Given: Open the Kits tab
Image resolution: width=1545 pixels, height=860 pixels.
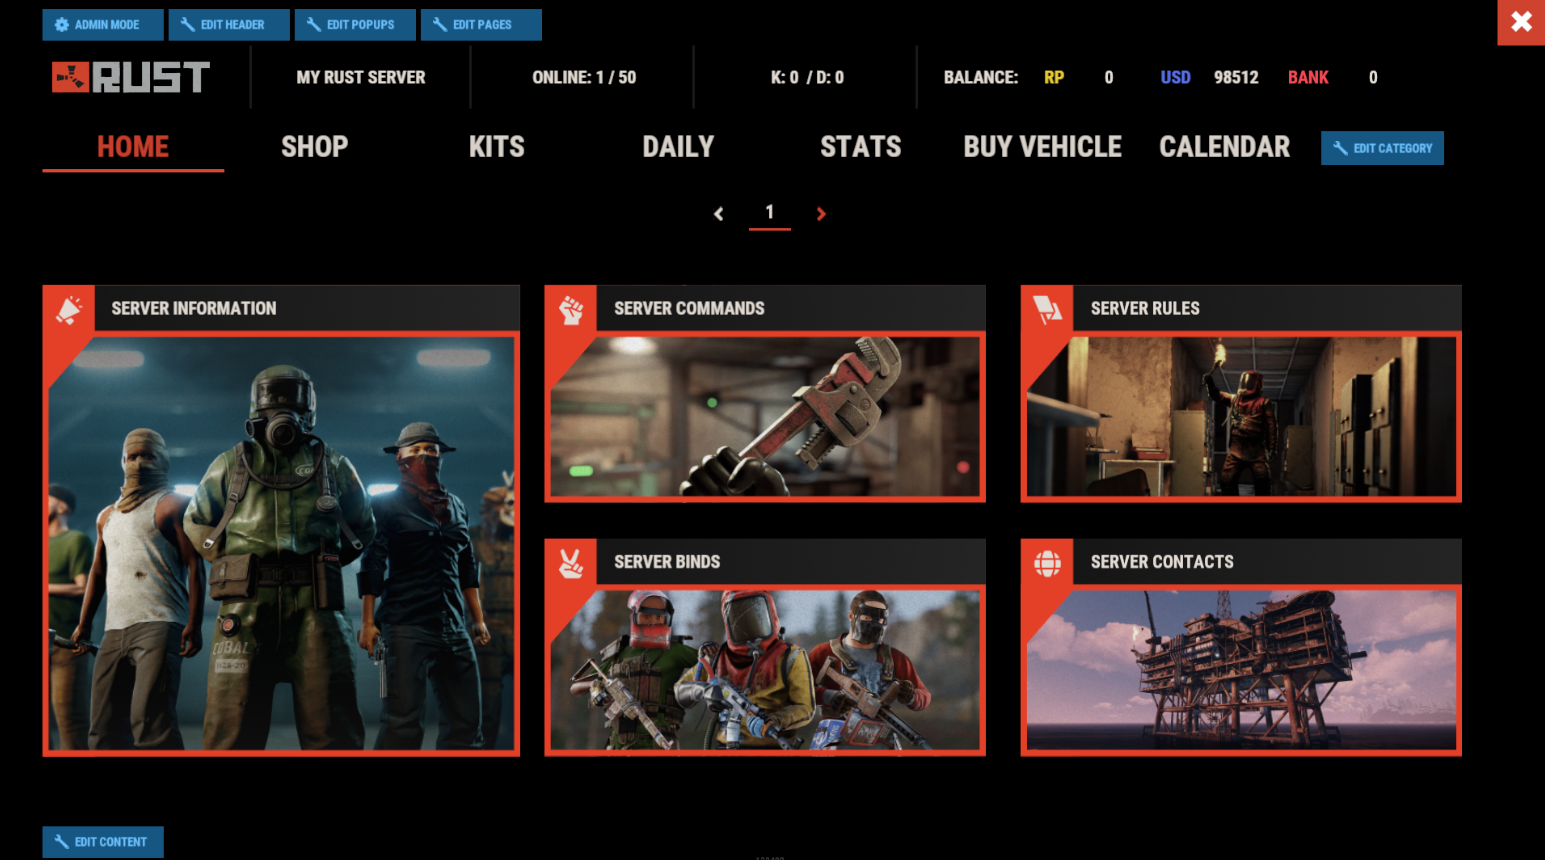Looking at the screenshot, I should (x=497, y=147).
